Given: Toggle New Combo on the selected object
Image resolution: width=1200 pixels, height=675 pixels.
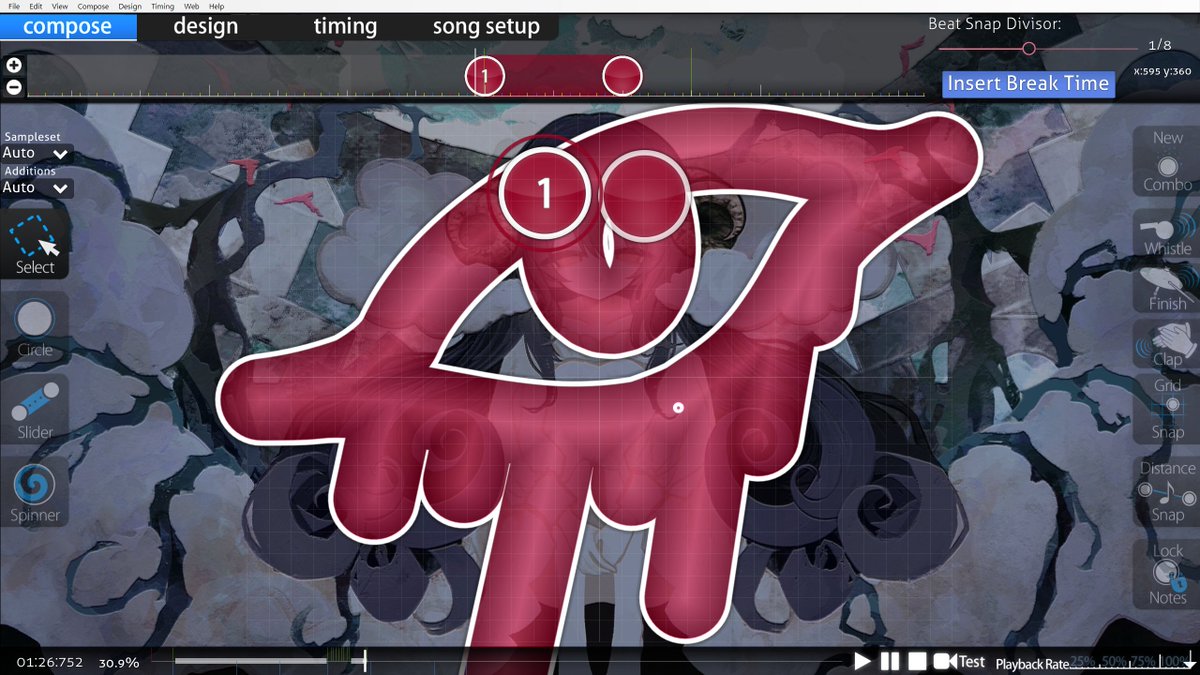Looking at the screenshot, I should pyautogui.click(x=1167, y=161).
